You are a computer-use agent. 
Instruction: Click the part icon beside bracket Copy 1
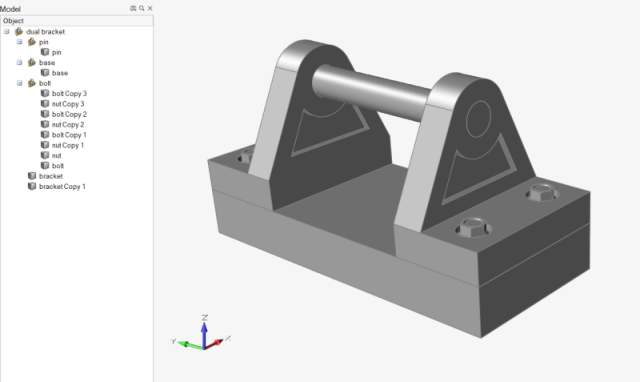point(32,186)
